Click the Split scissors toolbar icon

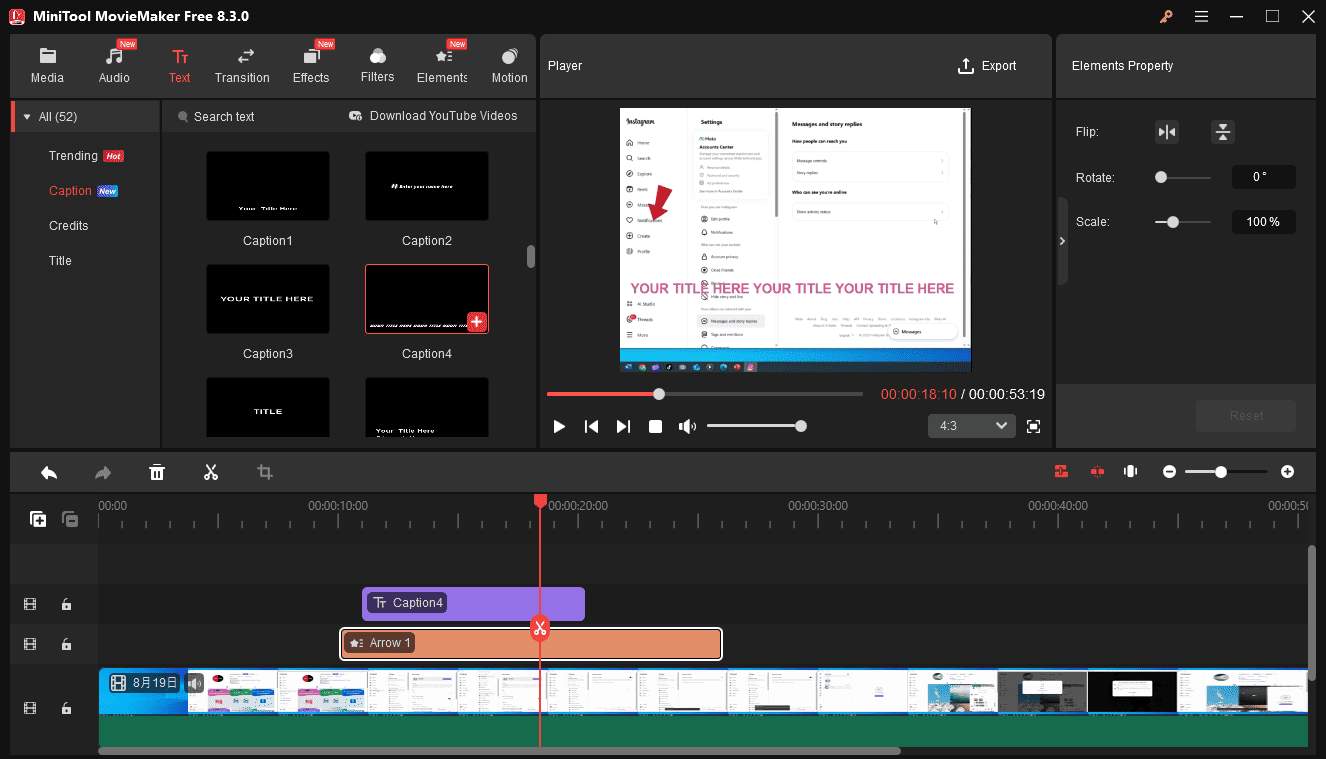pos(210,472)
